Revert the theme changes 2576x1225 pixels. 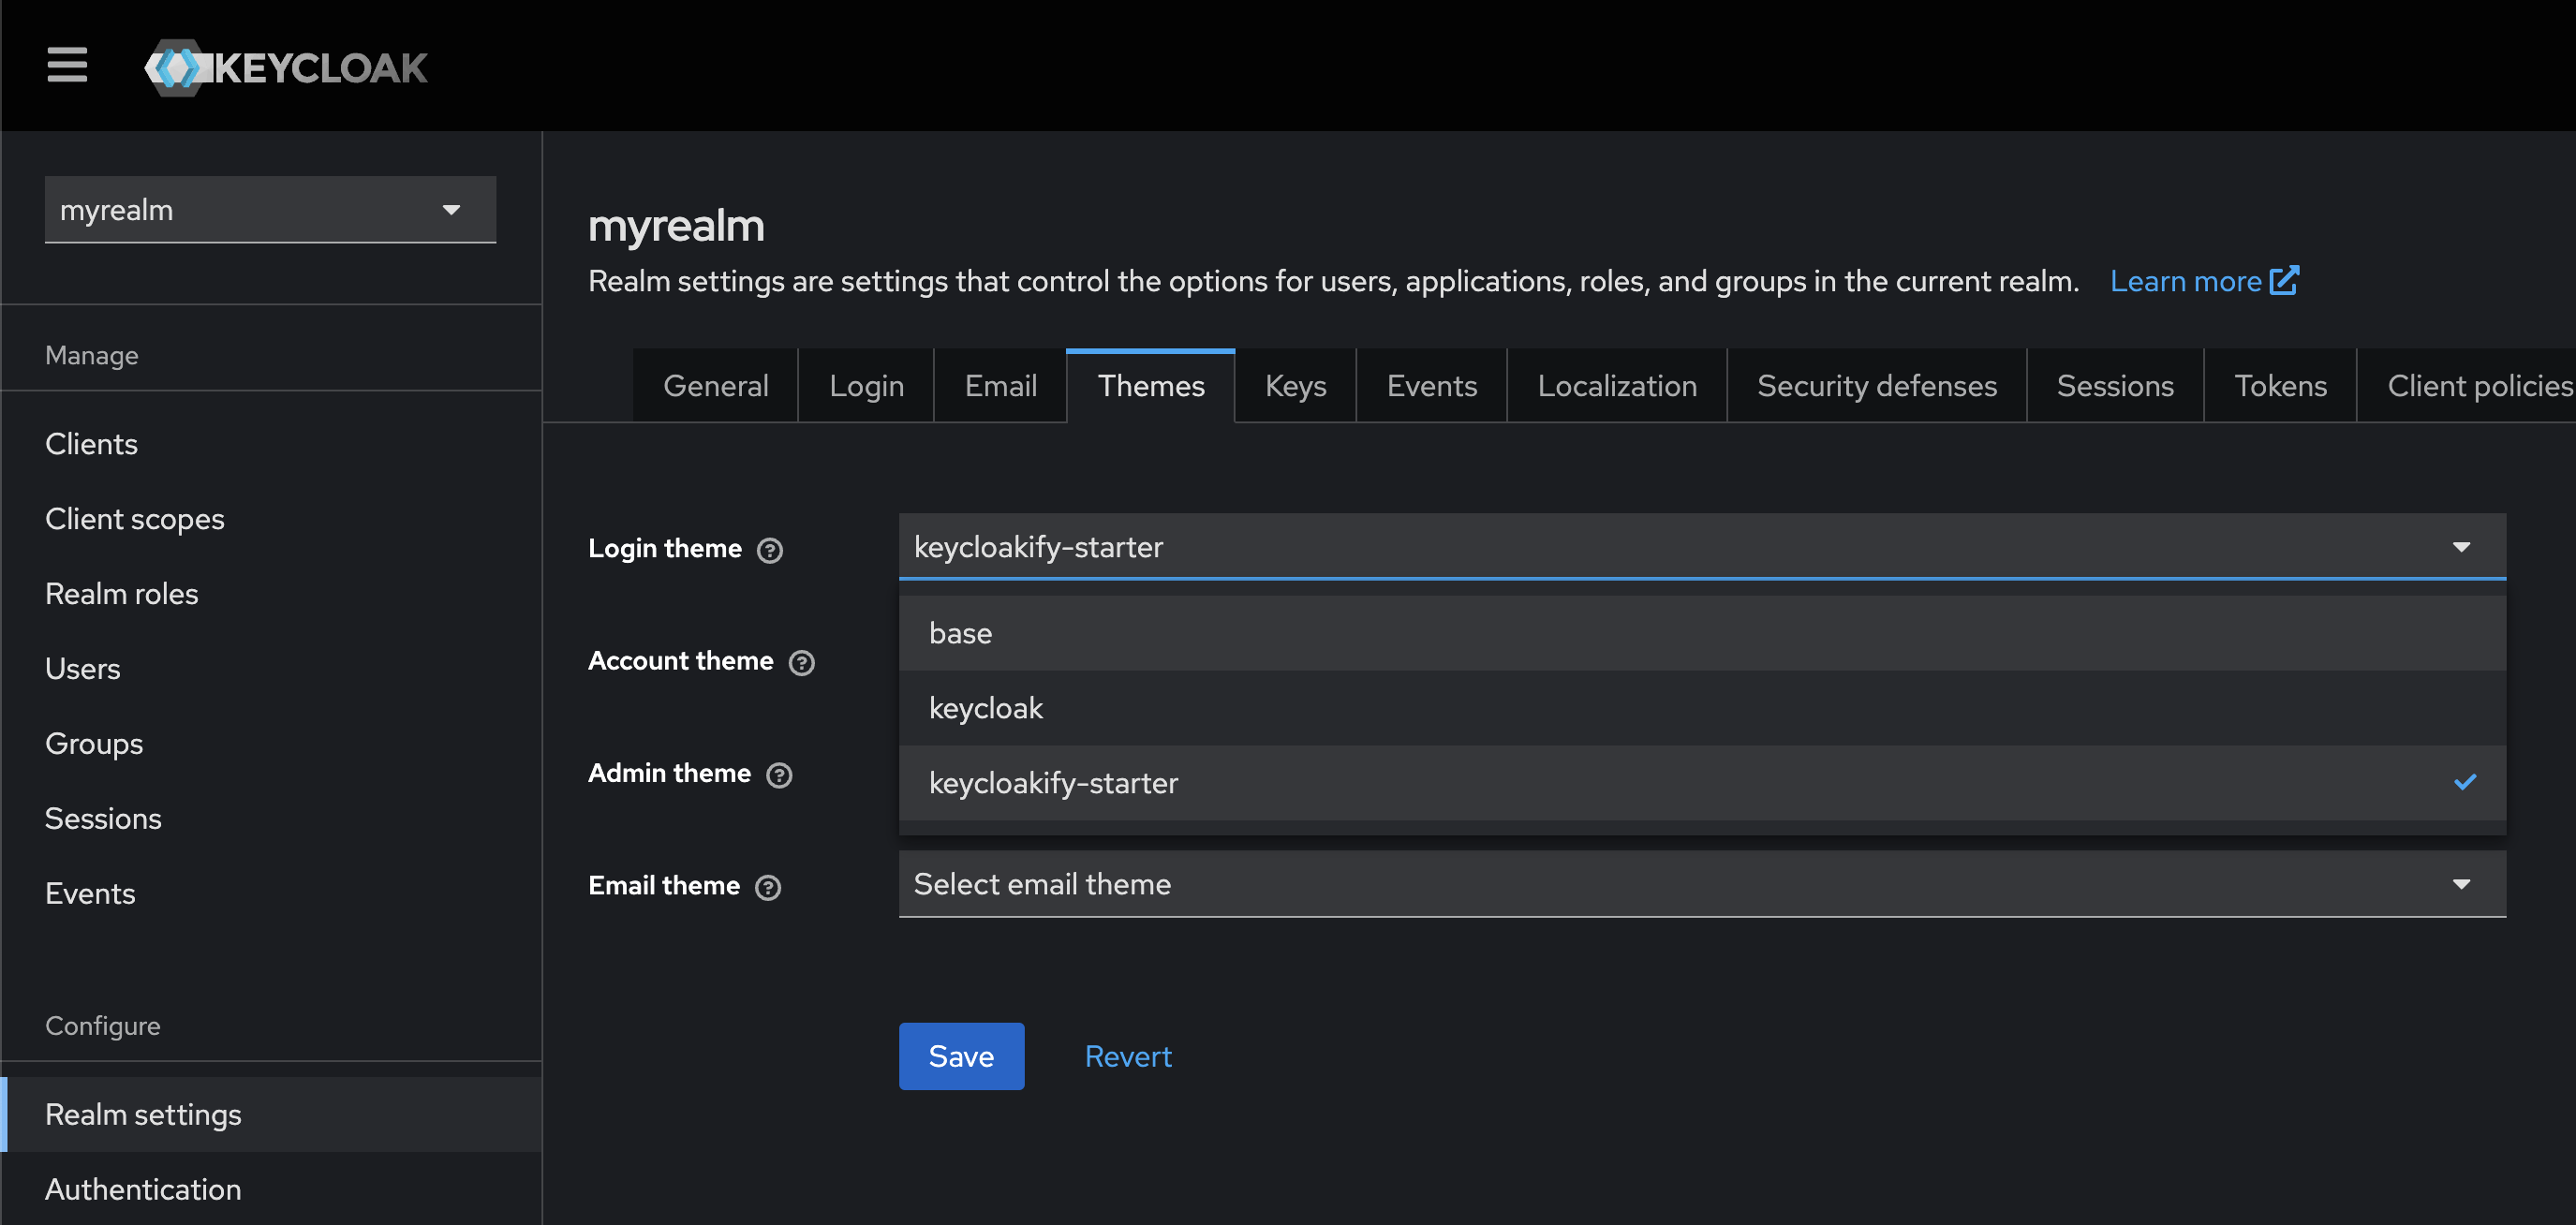tap(1127, 1056)
